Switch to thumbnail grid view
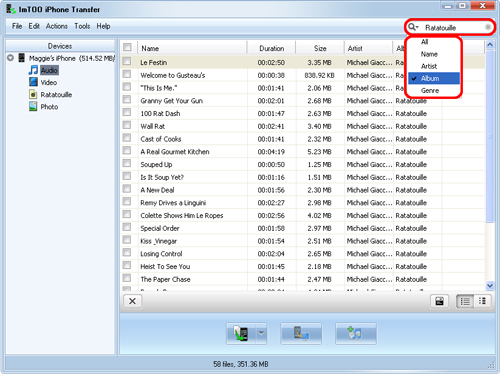Viewport: 500px width, 374px height. (482, 301)
